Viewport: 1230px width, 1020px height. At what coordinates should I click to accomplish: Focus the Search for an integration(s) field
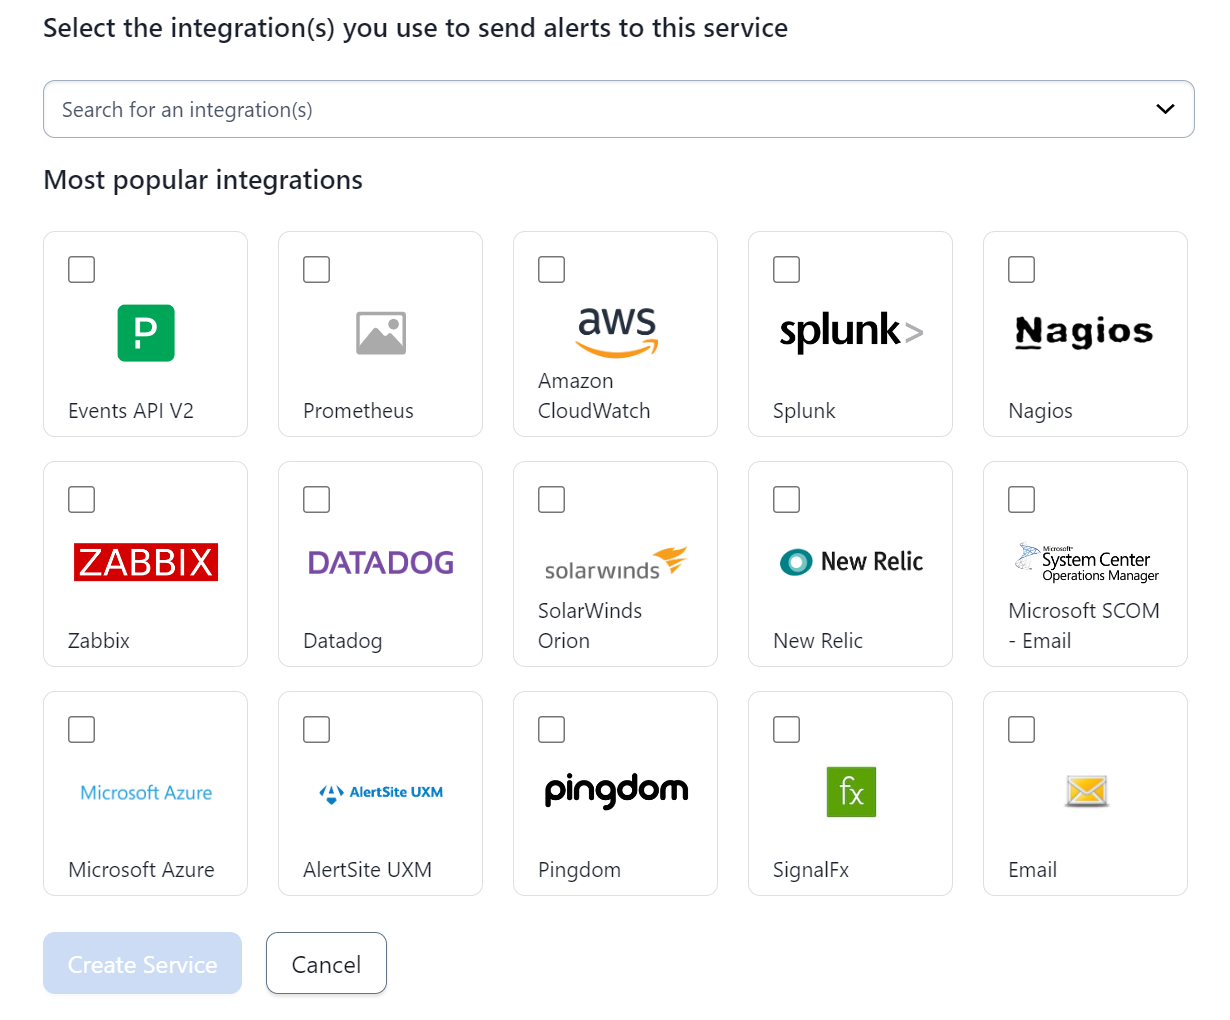(x=619, y=109)
